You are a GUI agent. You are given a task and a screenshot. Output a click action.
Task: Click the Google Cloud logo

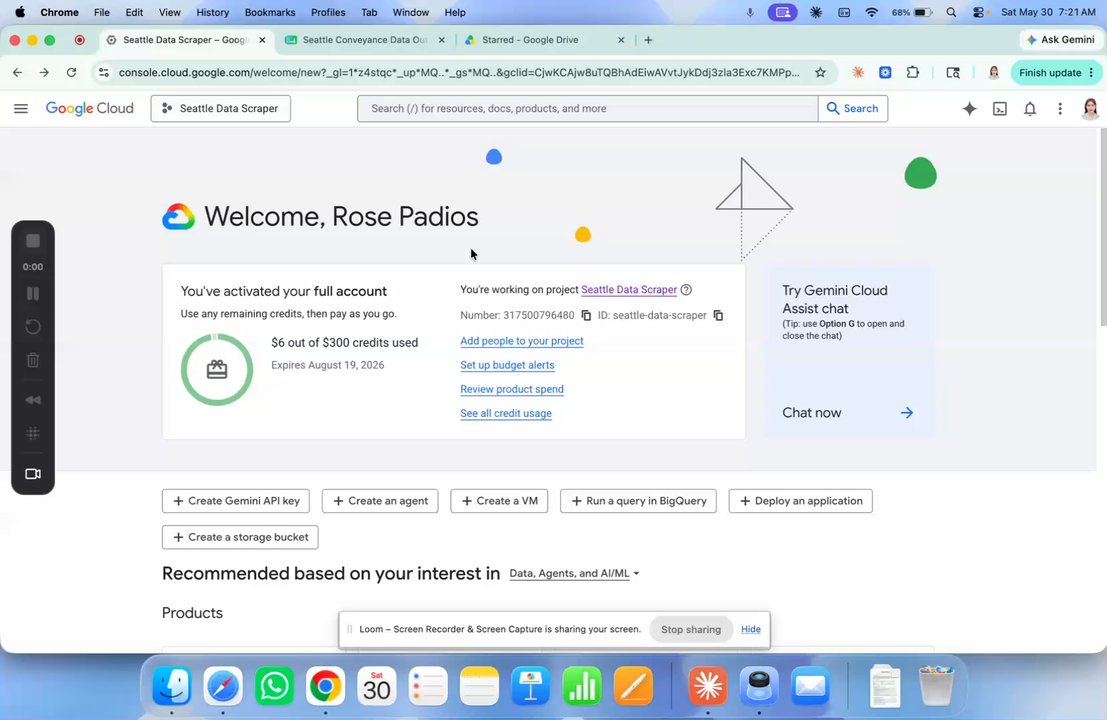90,109
